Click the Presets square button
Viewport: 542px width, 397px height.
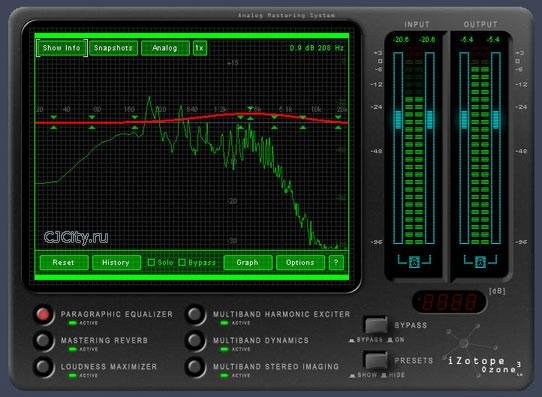pyautogui.click(x=376, y=360)
